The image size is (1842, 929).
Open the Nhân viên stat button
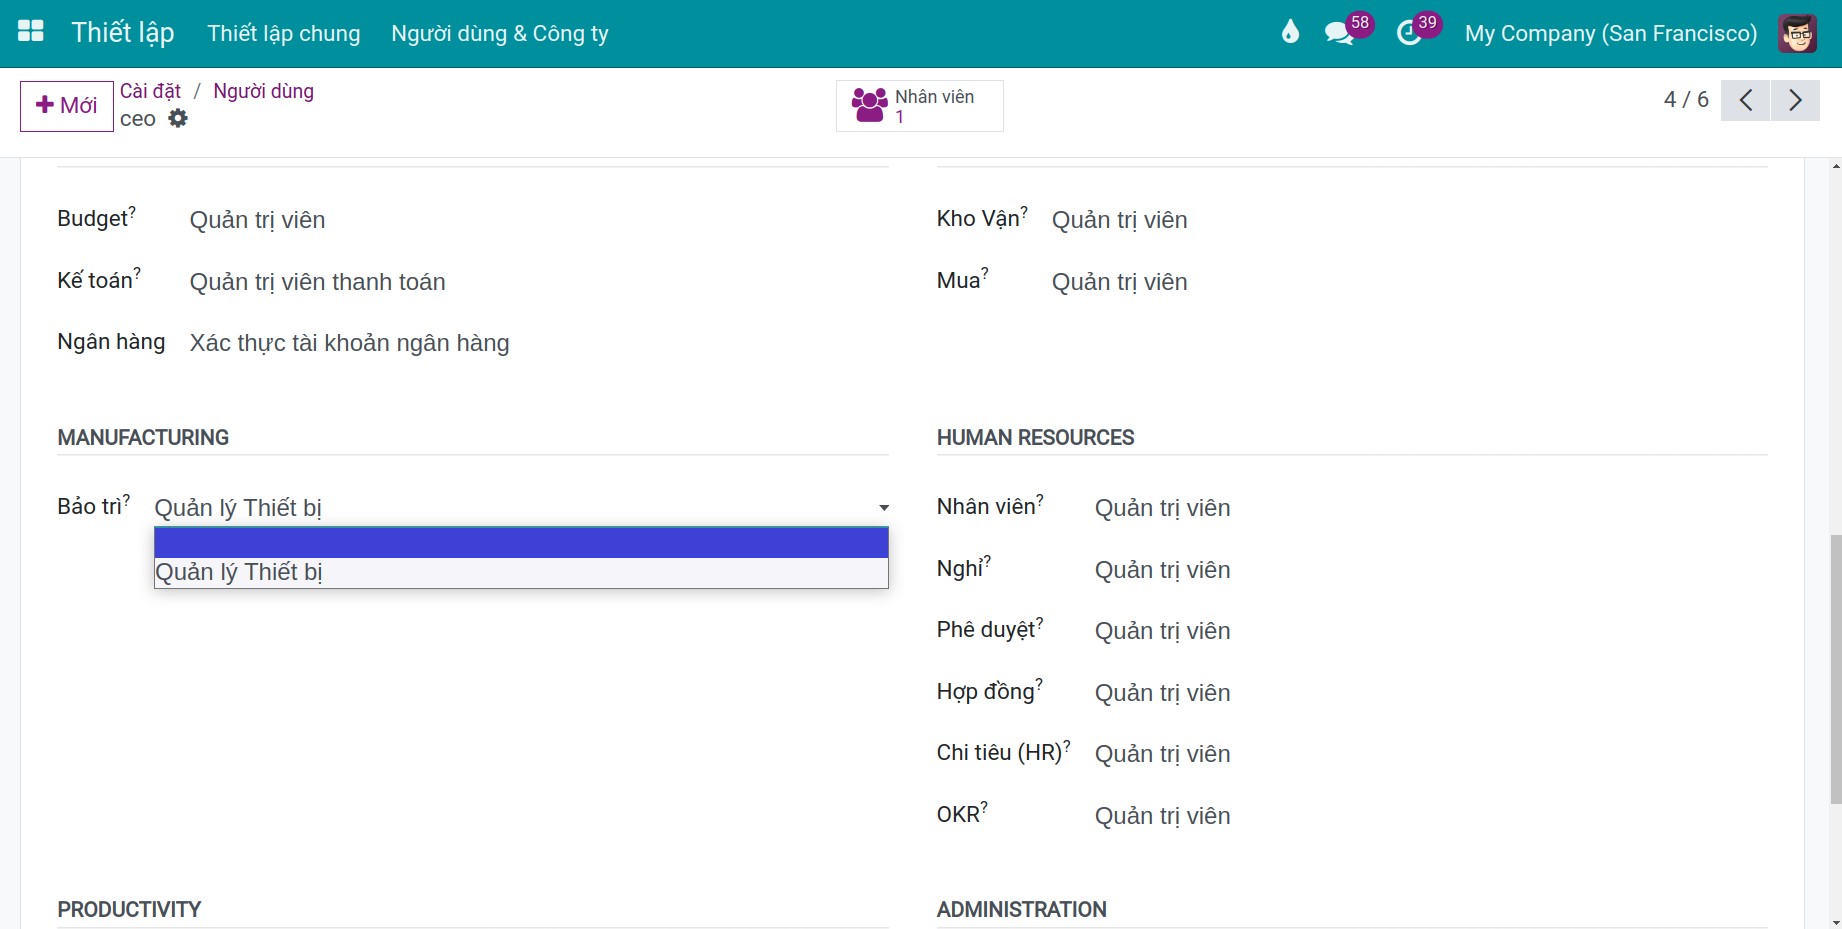920,105
